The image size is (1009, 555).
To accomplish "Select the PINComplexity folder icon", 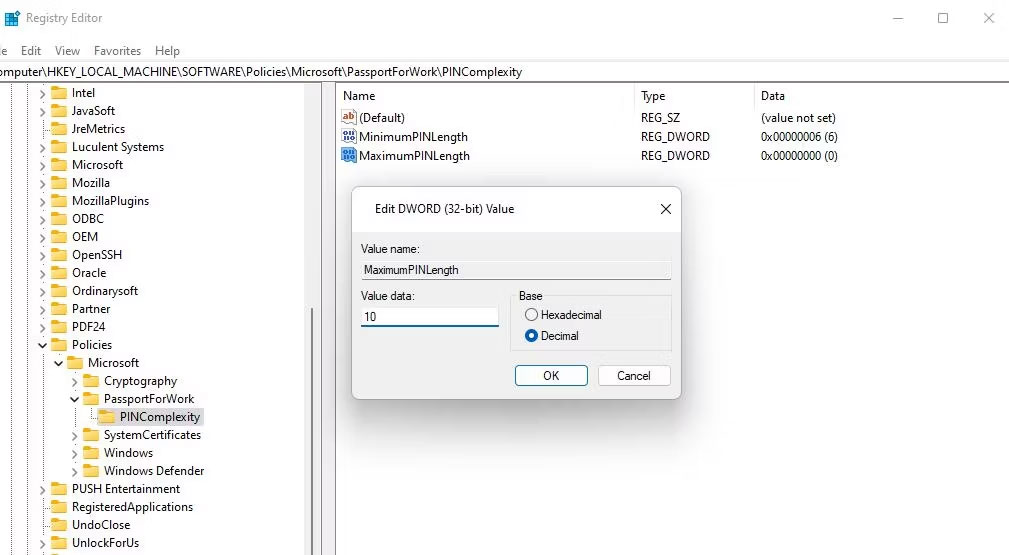I will coord(107,417).
